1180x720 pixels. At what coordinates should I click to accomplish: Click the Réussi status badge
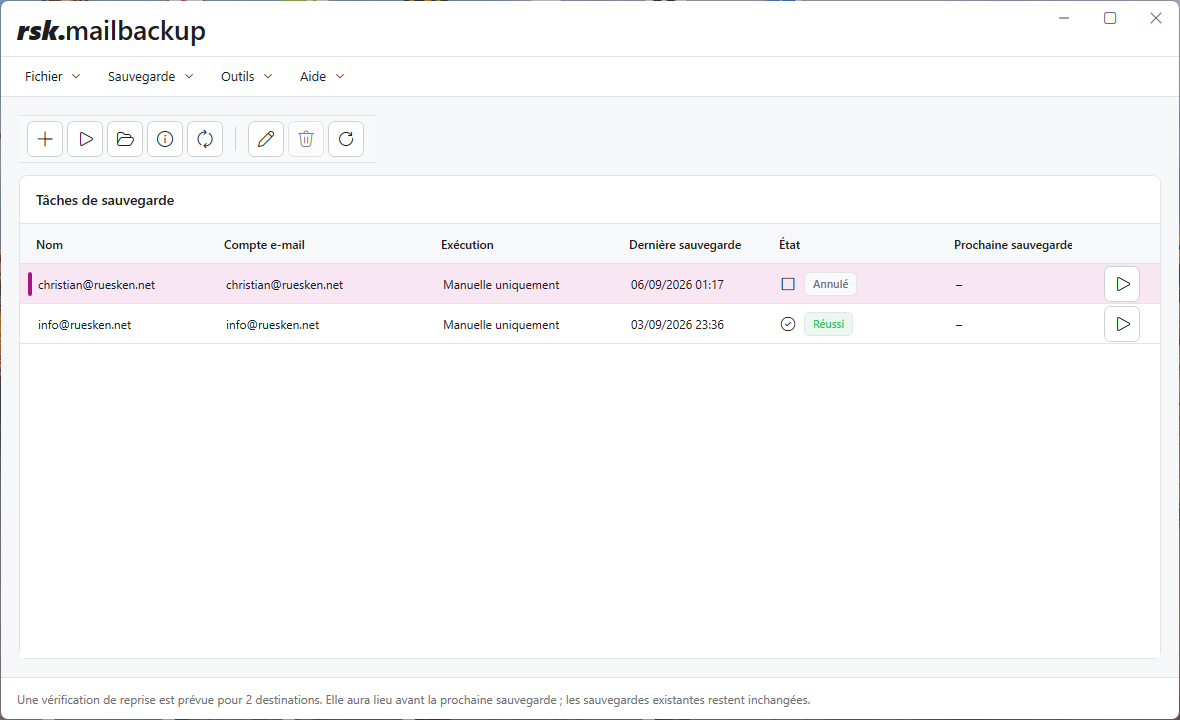(x=829, y=324)
